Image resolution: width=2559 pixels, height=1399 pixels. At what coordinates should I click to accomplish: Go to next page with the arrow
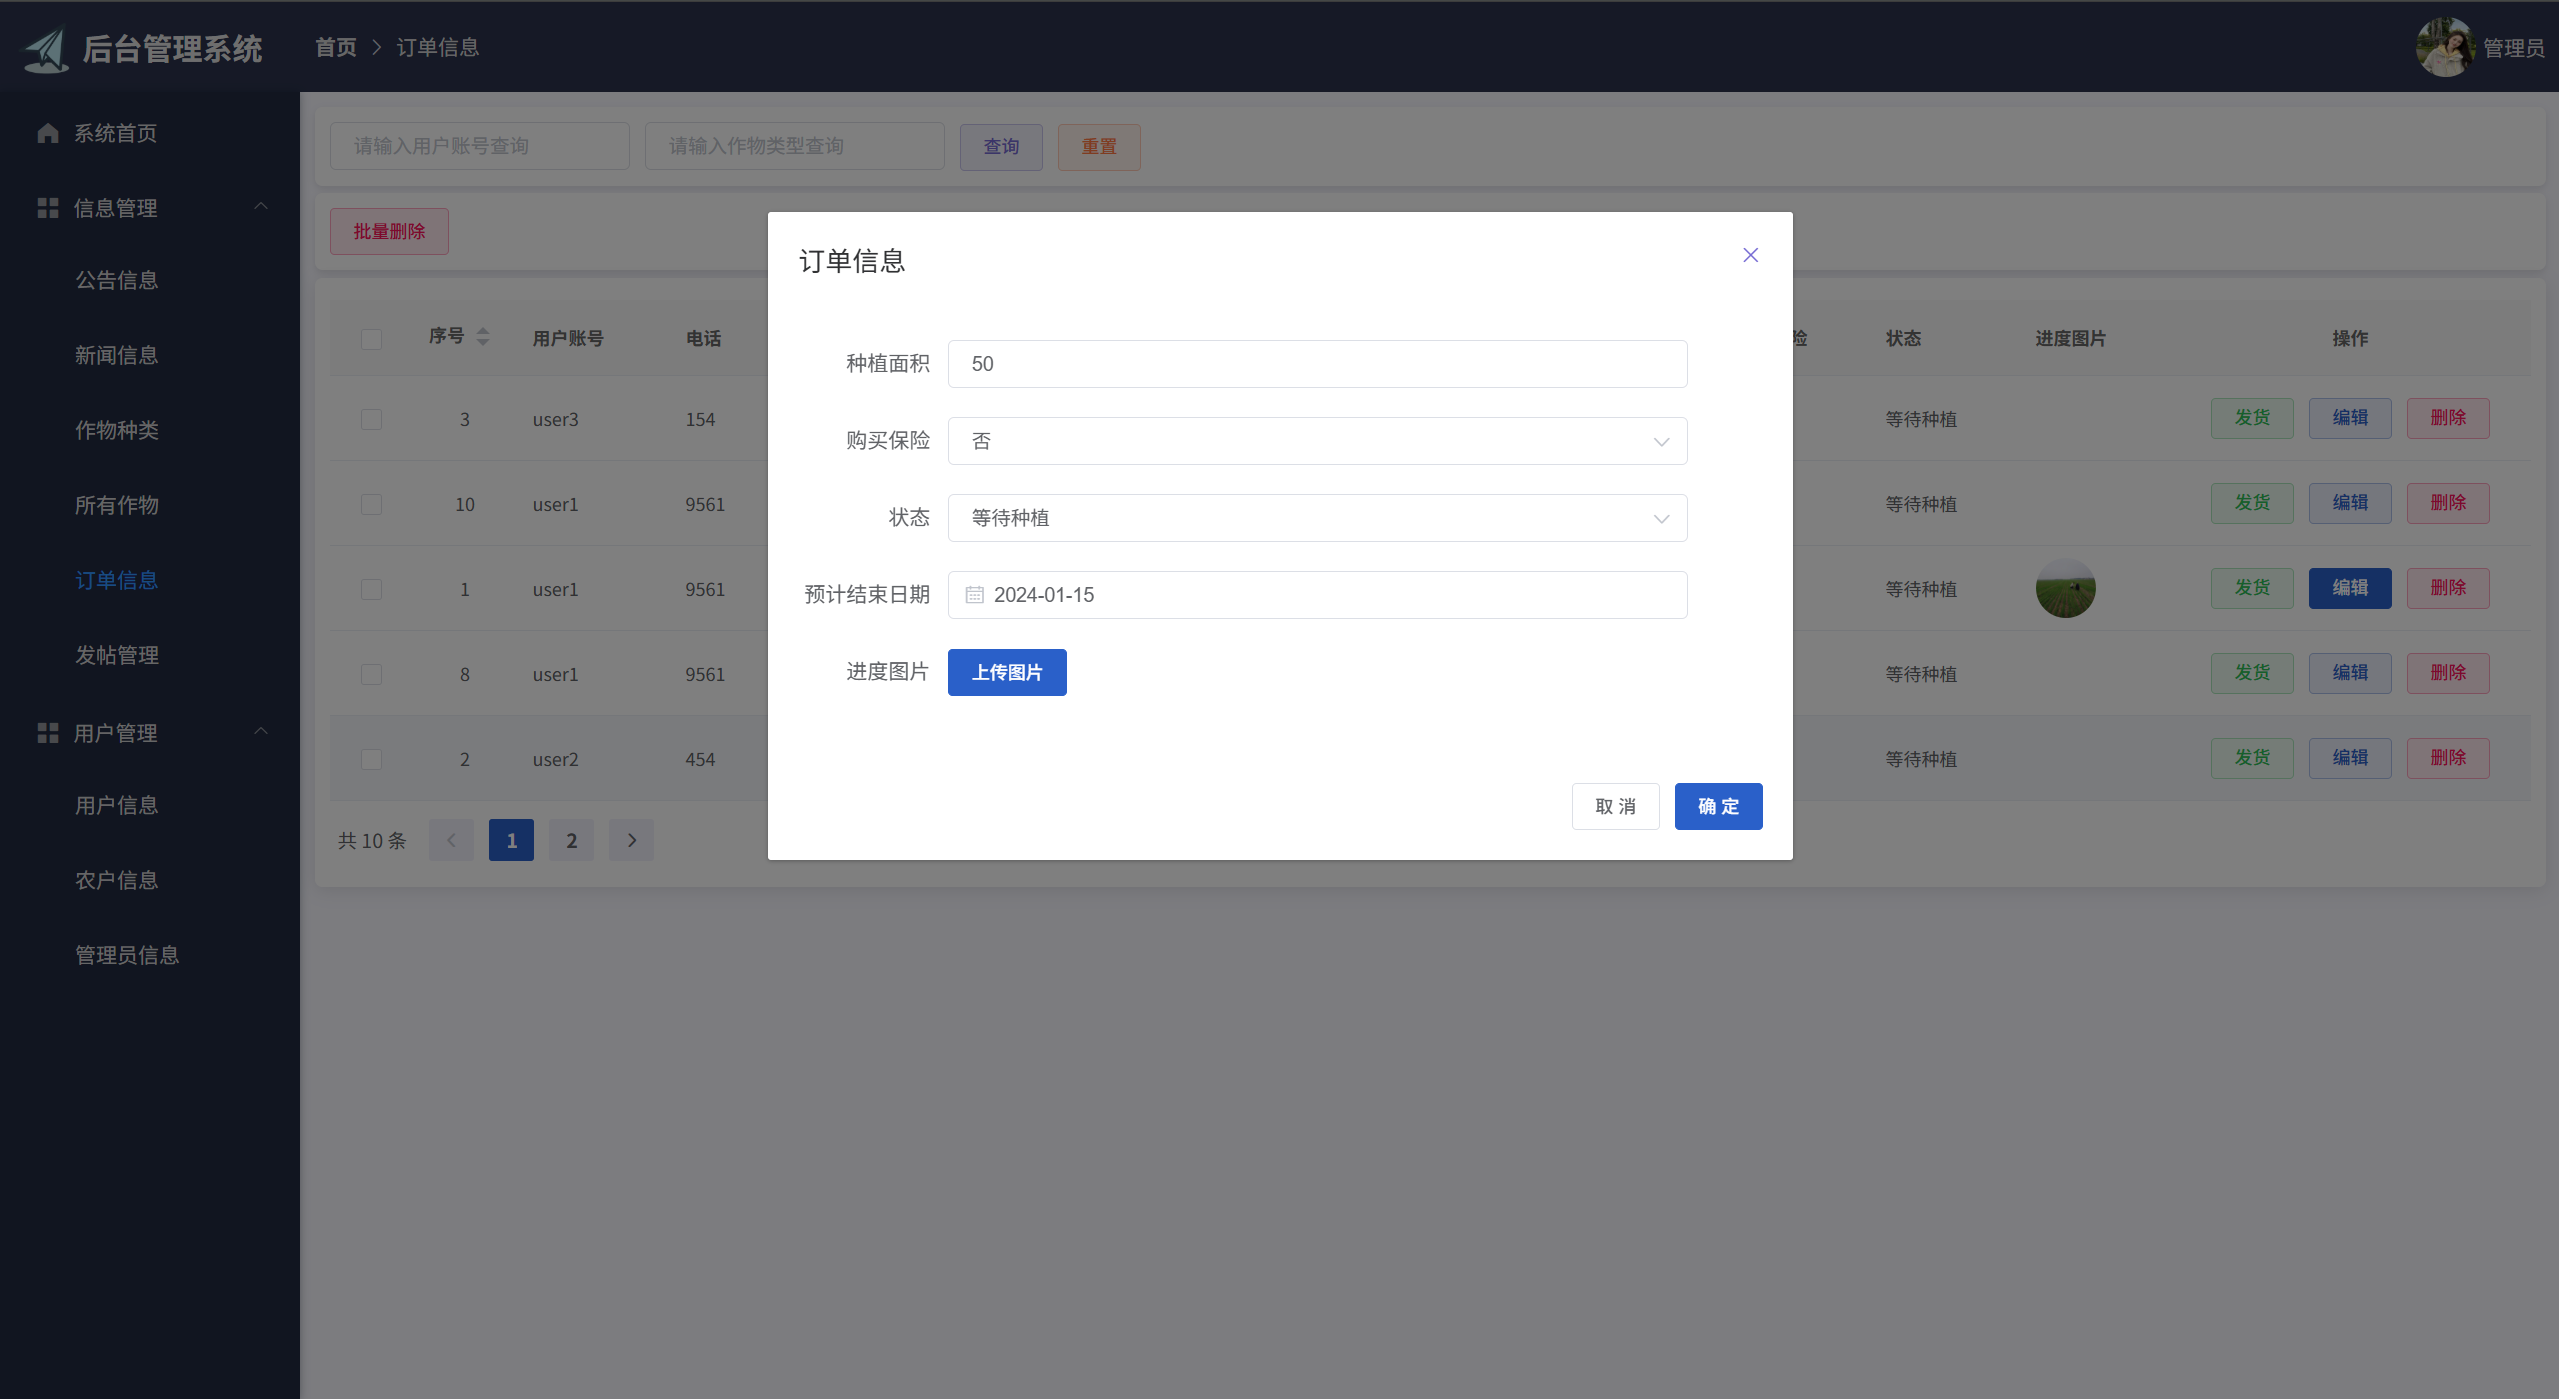tap(631, 840)
